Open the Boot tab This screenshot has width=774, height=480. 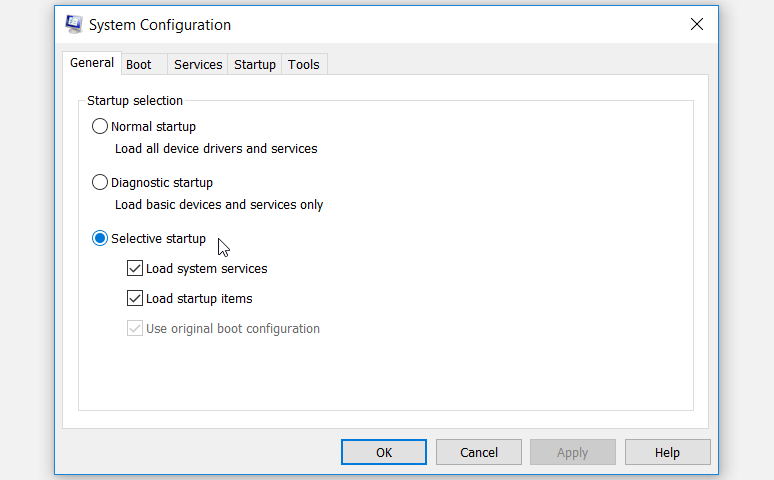[x=139, y=65]
